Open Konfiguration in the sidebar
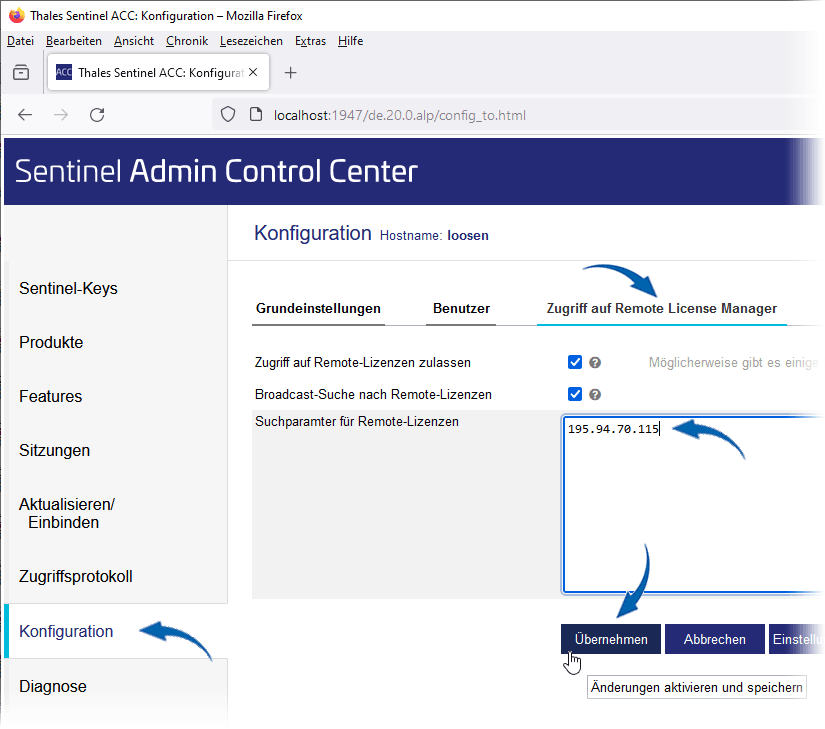825x729 pixels. 66,631
